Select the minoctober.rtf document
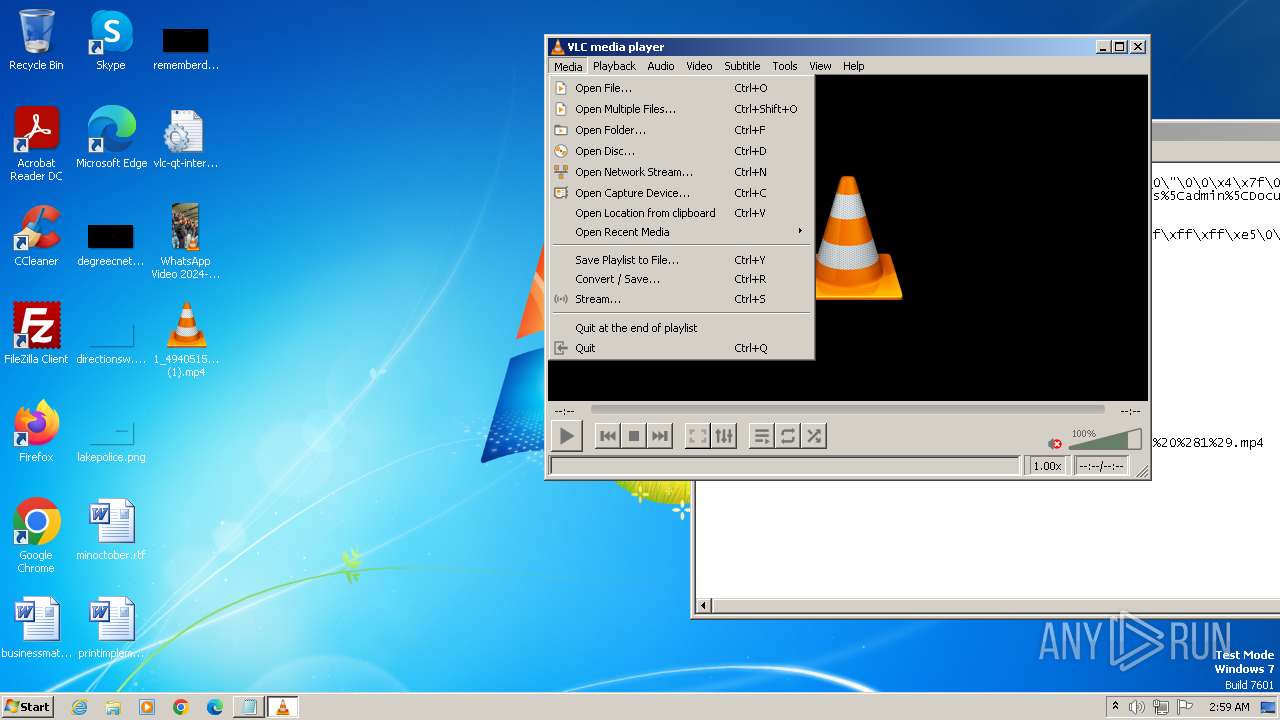The width and height of the screenshot is (1280, 720). click(111, 530)
